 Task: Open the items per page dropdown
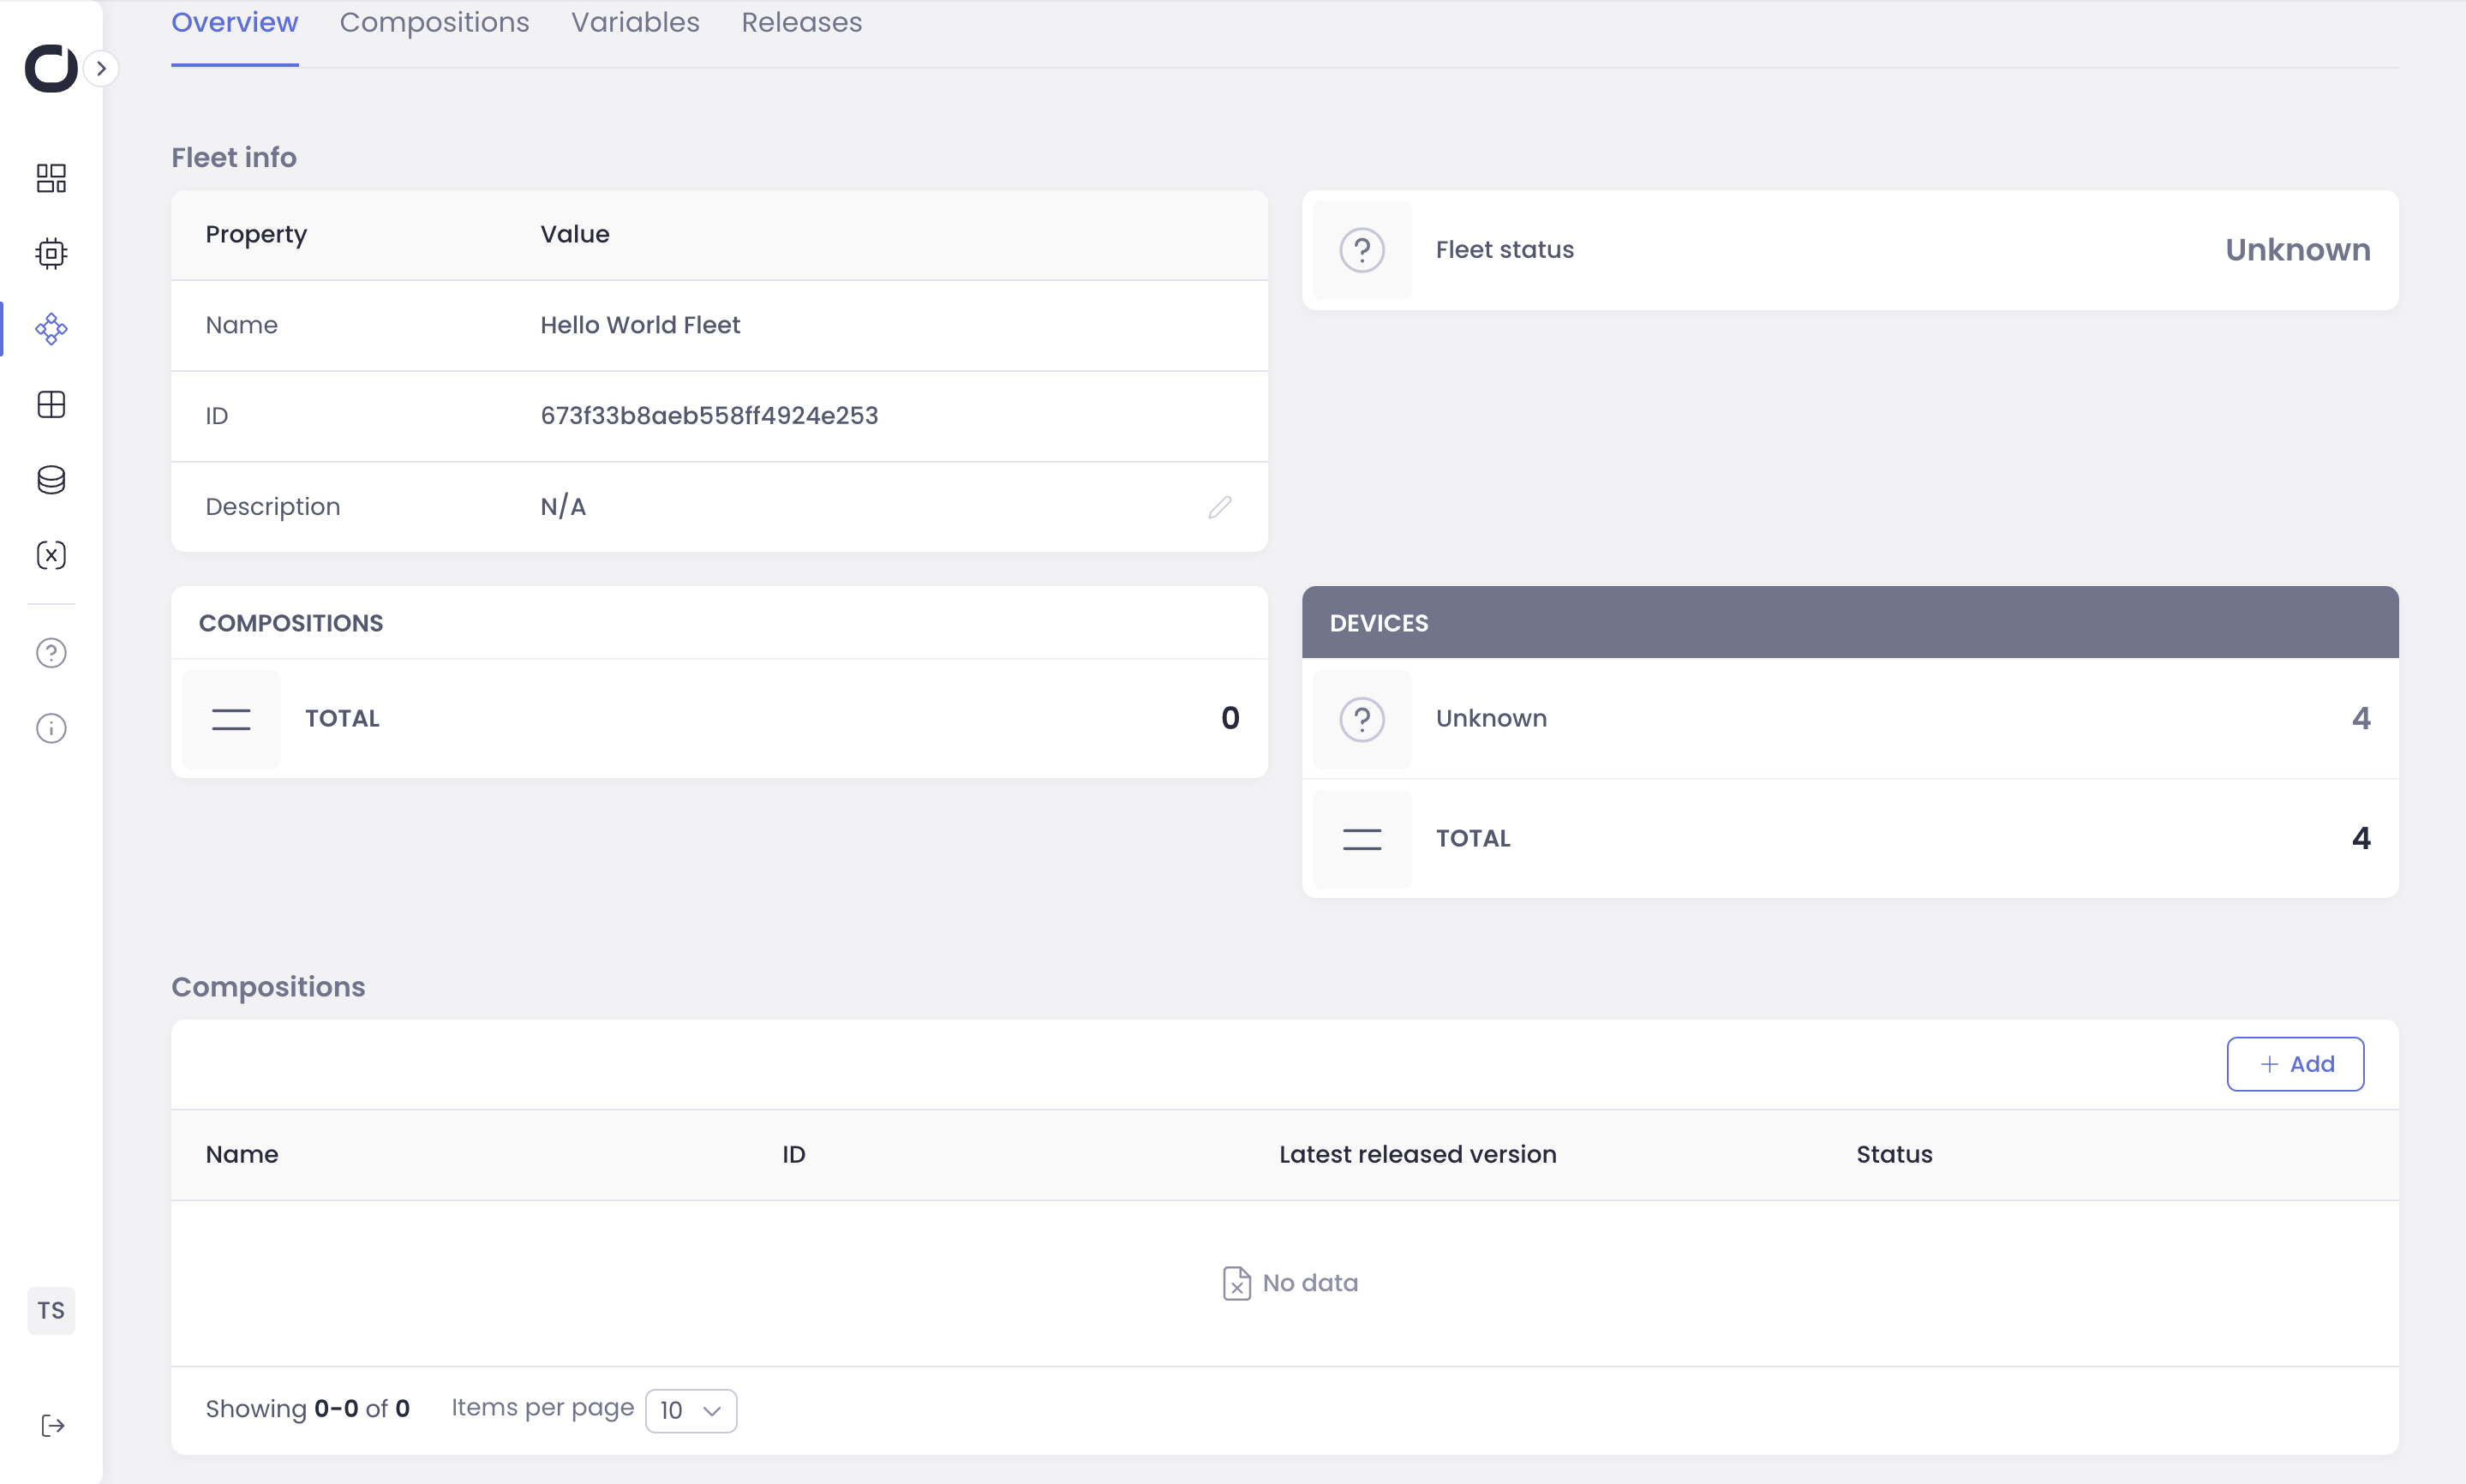tap(691, 1410)
